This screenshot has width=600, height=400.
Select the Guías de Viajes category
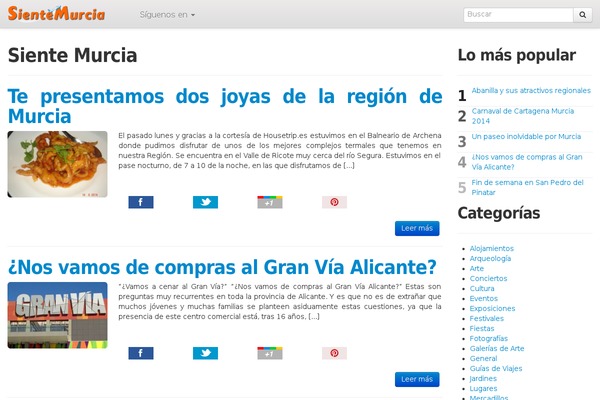(496, 368)
